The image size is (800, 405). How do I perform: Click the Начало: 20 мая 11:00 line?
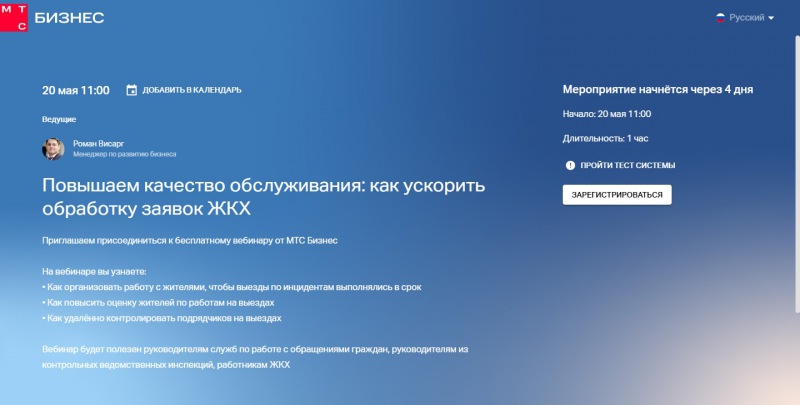[607, 114]
